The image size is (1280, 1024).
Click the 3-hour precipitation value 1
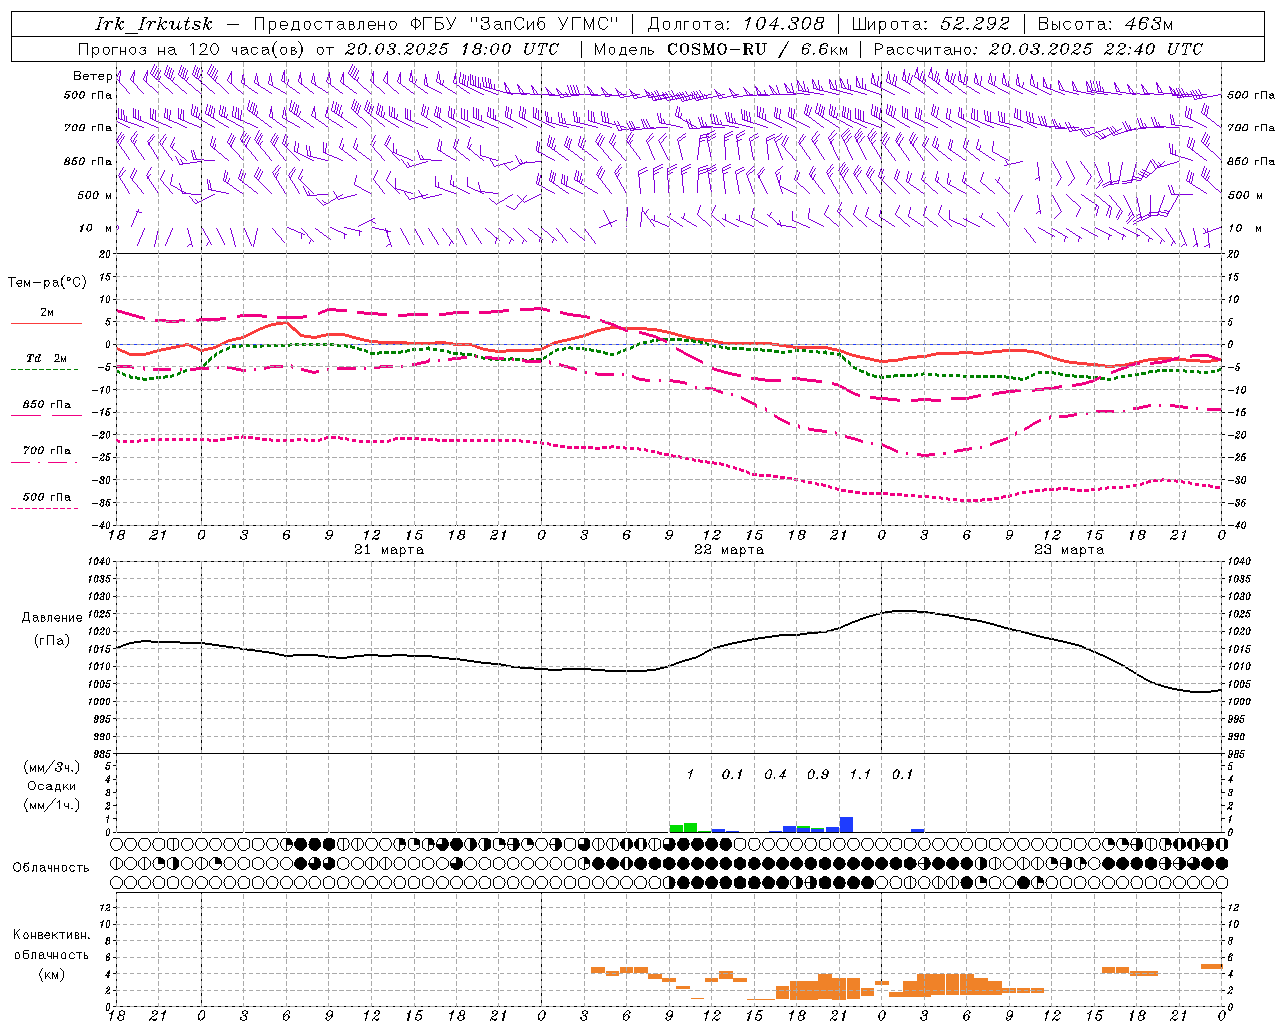tap(690, 774)
